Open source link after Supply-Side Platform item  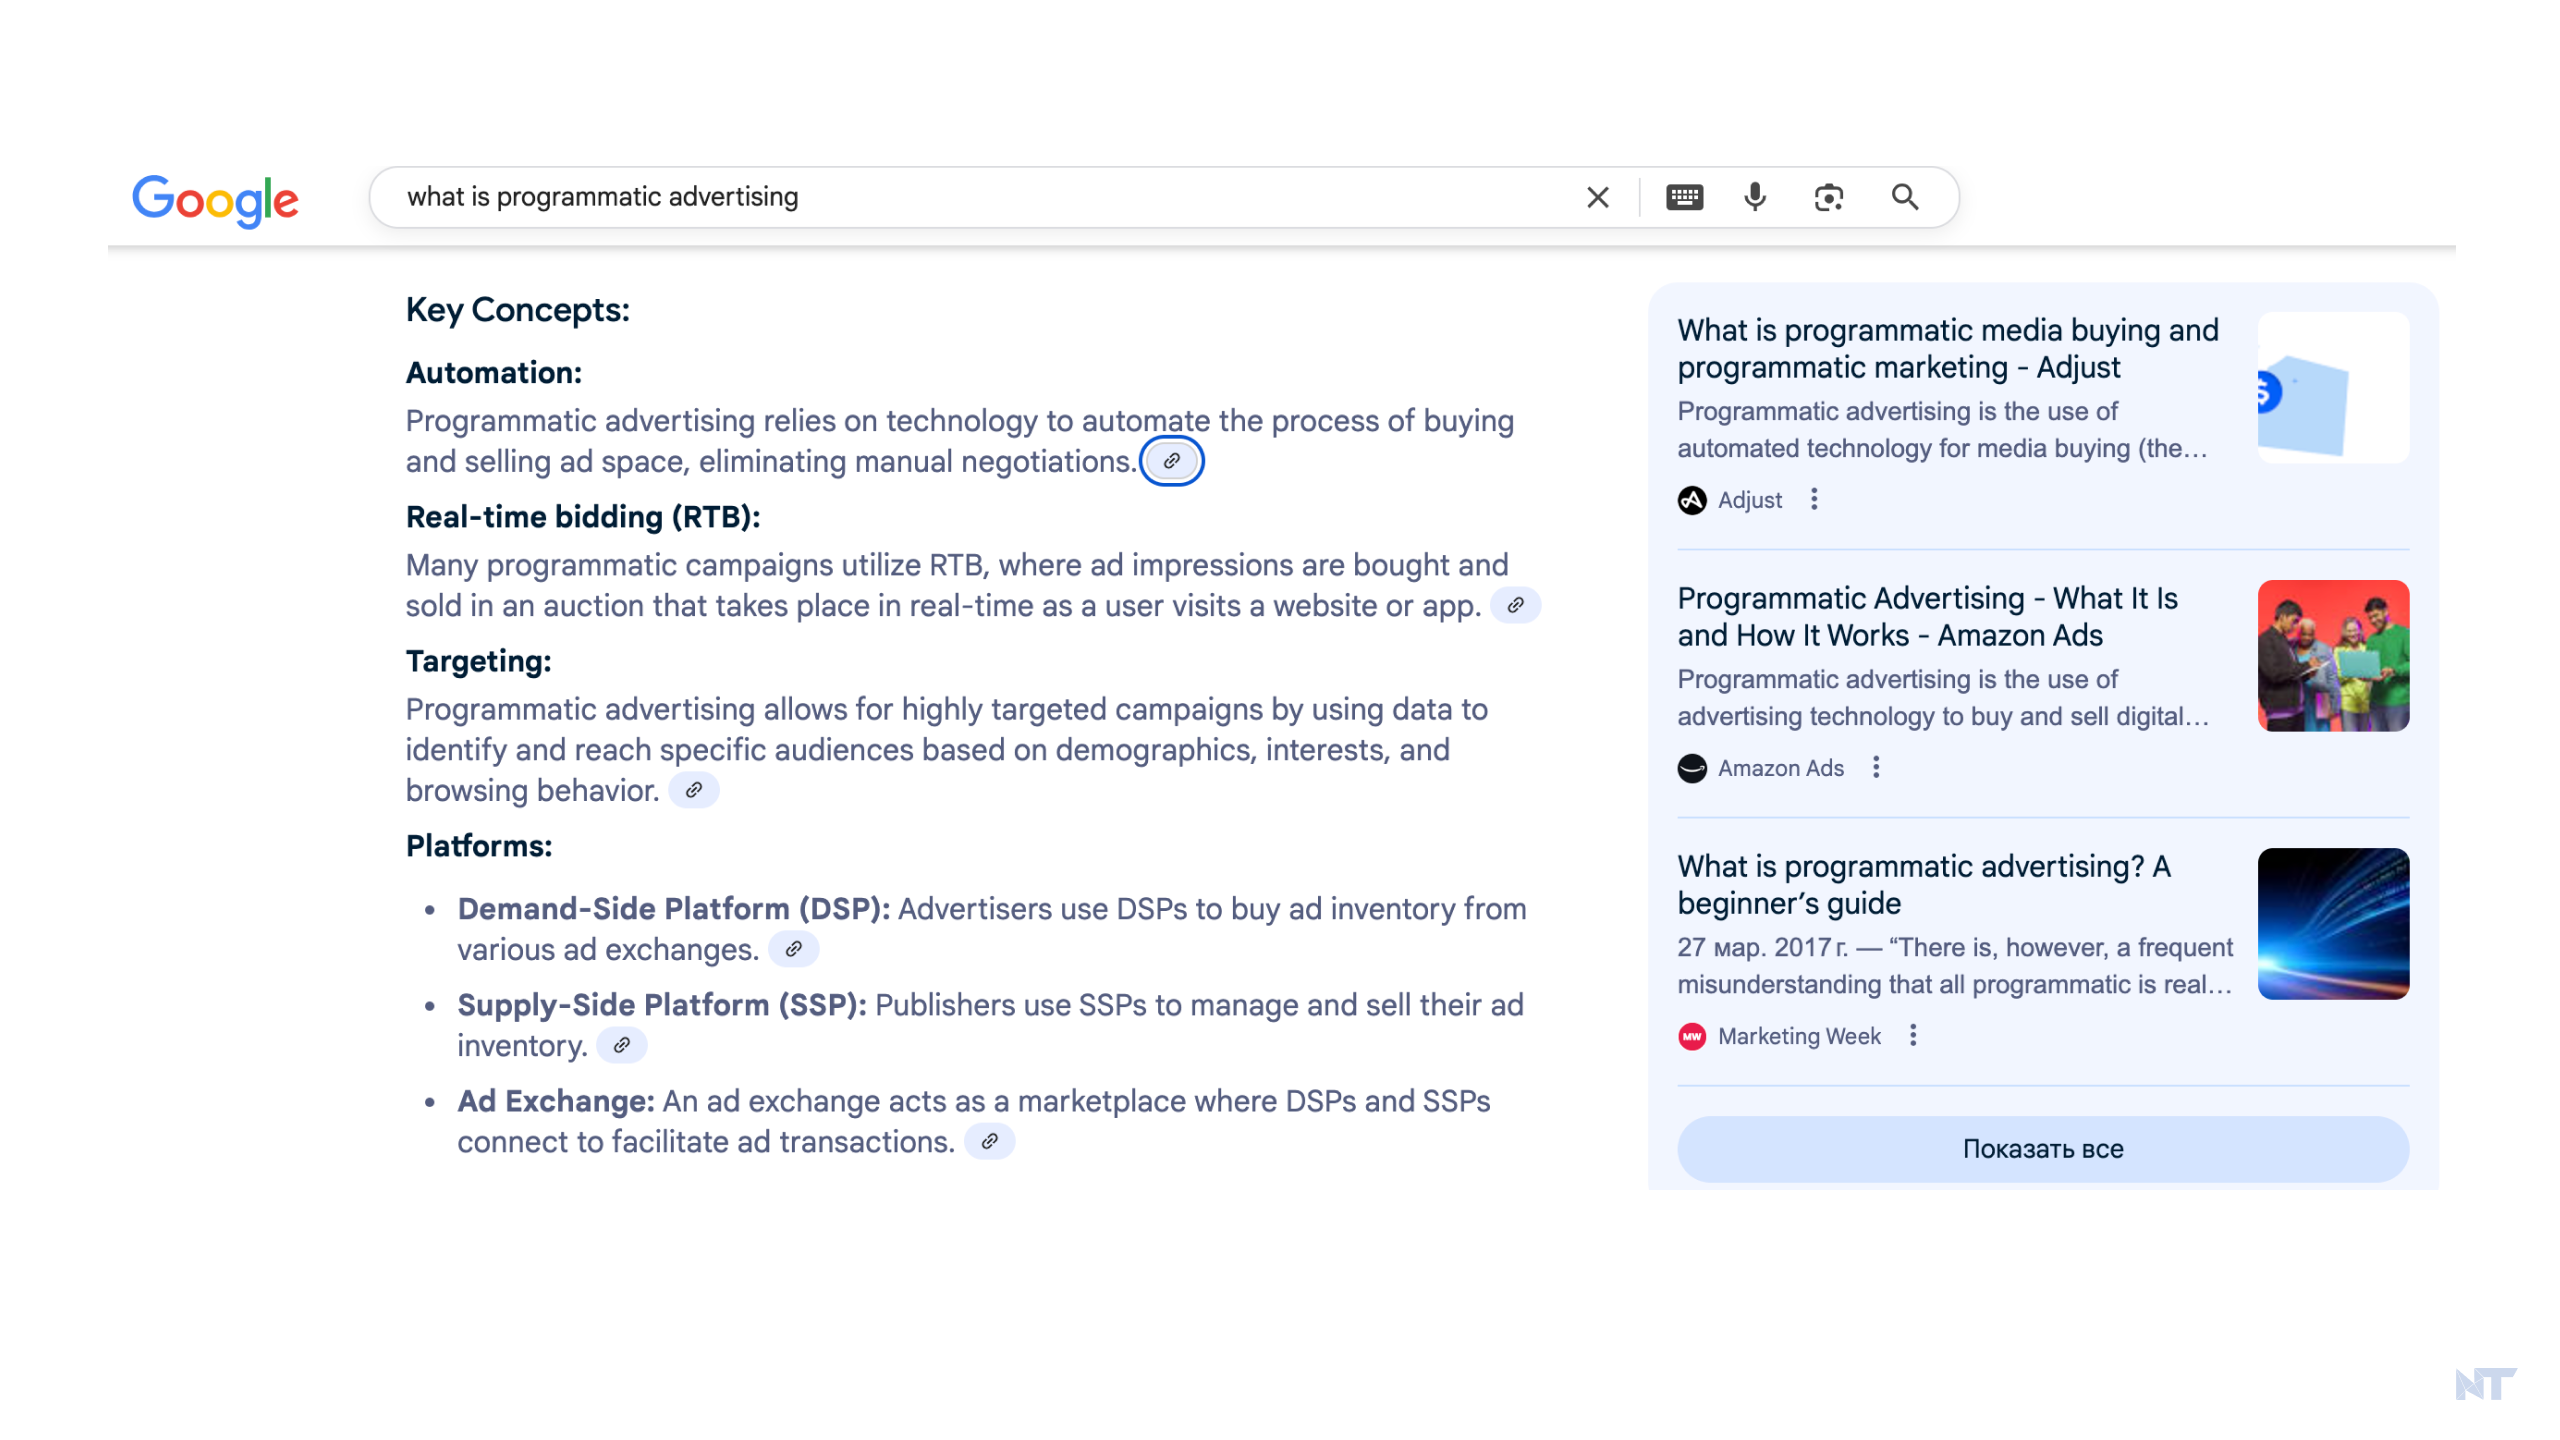[621, 1045]
